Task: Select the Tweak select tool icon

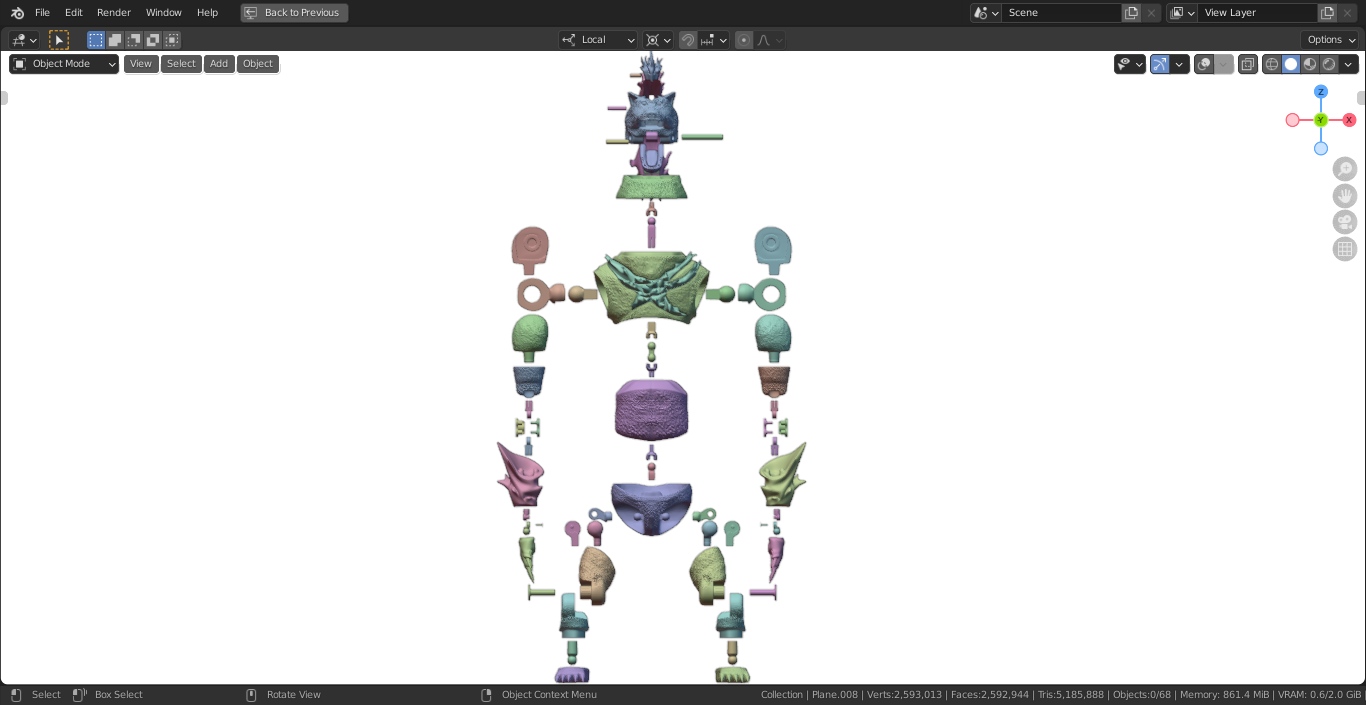Action: (x=59, y=40)
